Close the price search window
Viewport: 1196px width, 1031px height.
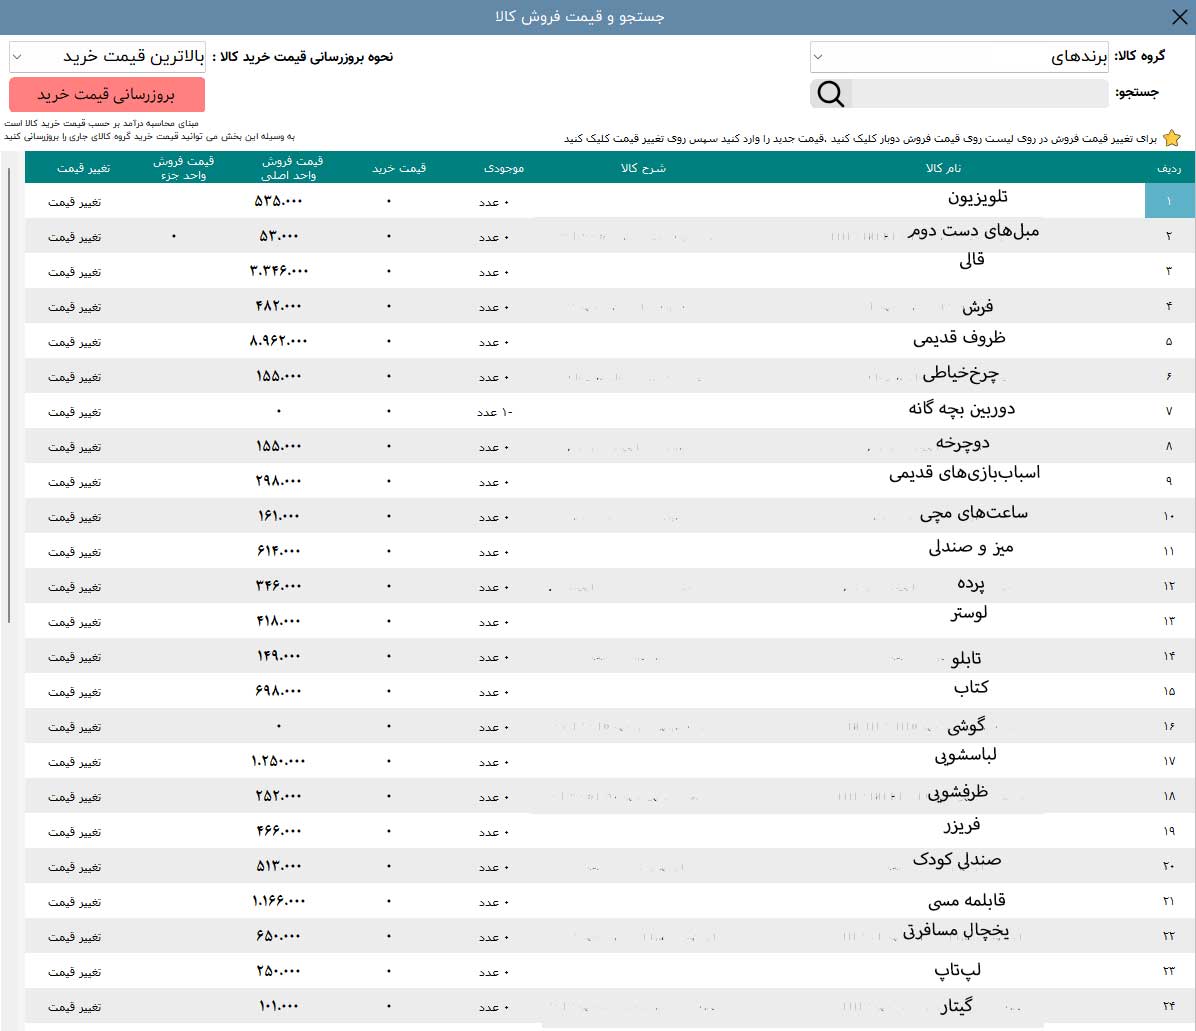[1179, 17]
